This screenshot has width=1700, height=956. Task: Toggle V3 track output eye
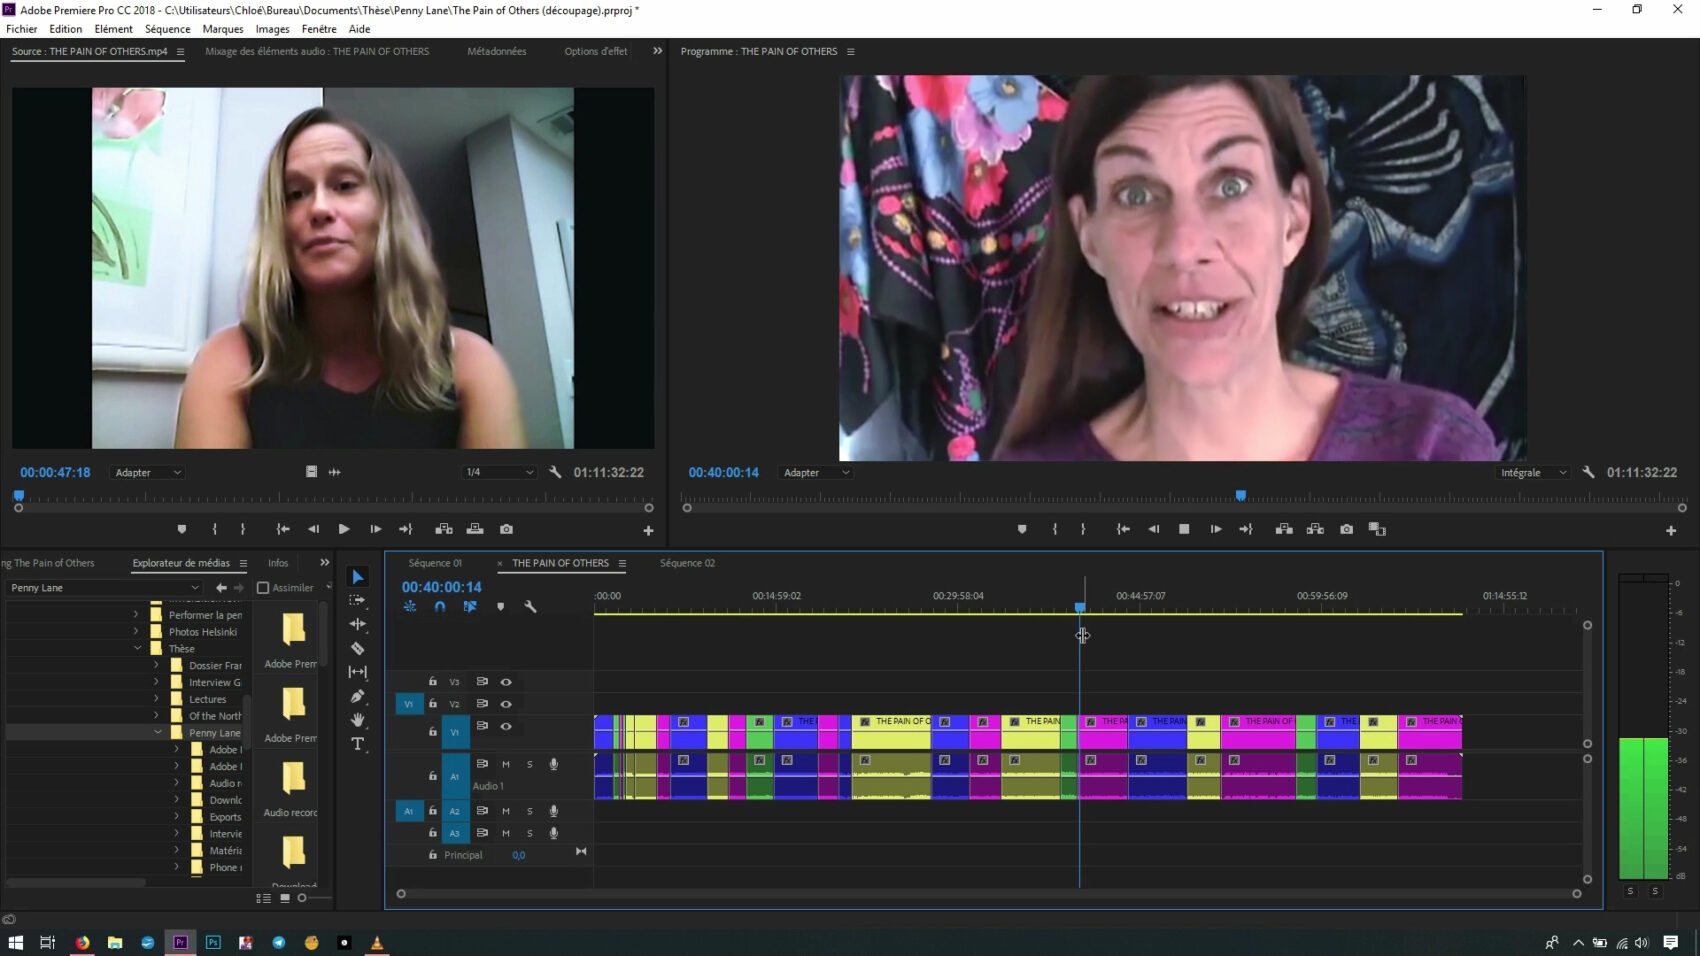click(x=506, y=682)
